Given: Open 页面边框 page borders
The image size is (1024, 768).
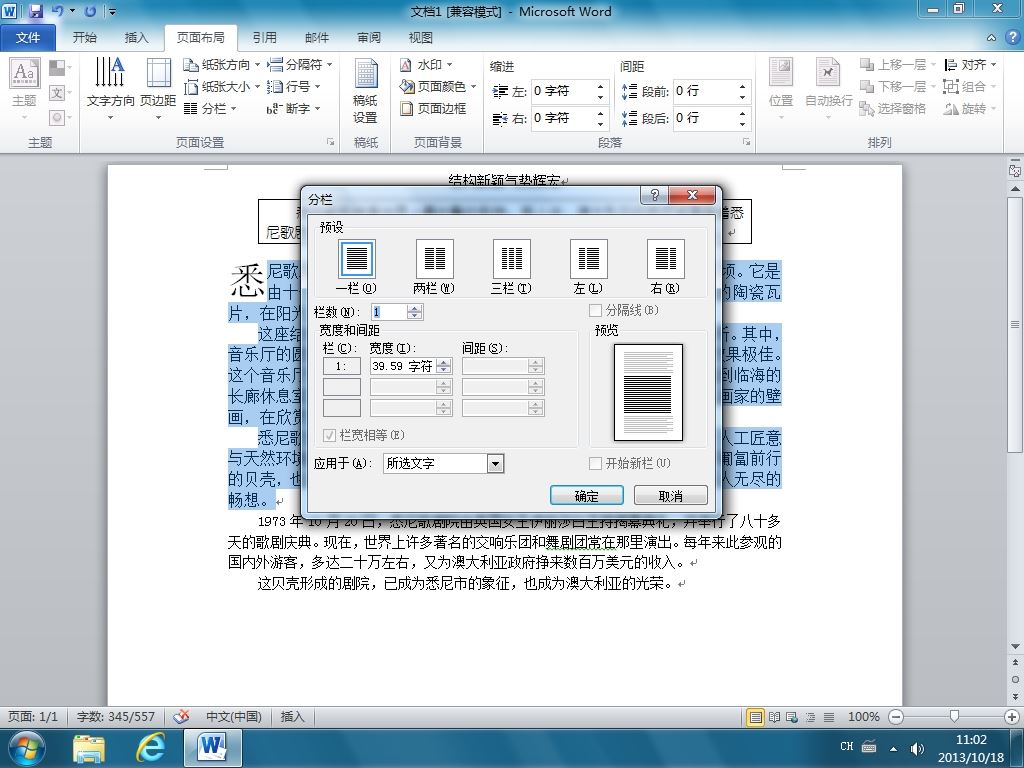Looking at the screenshot, I should pos(433,108).
